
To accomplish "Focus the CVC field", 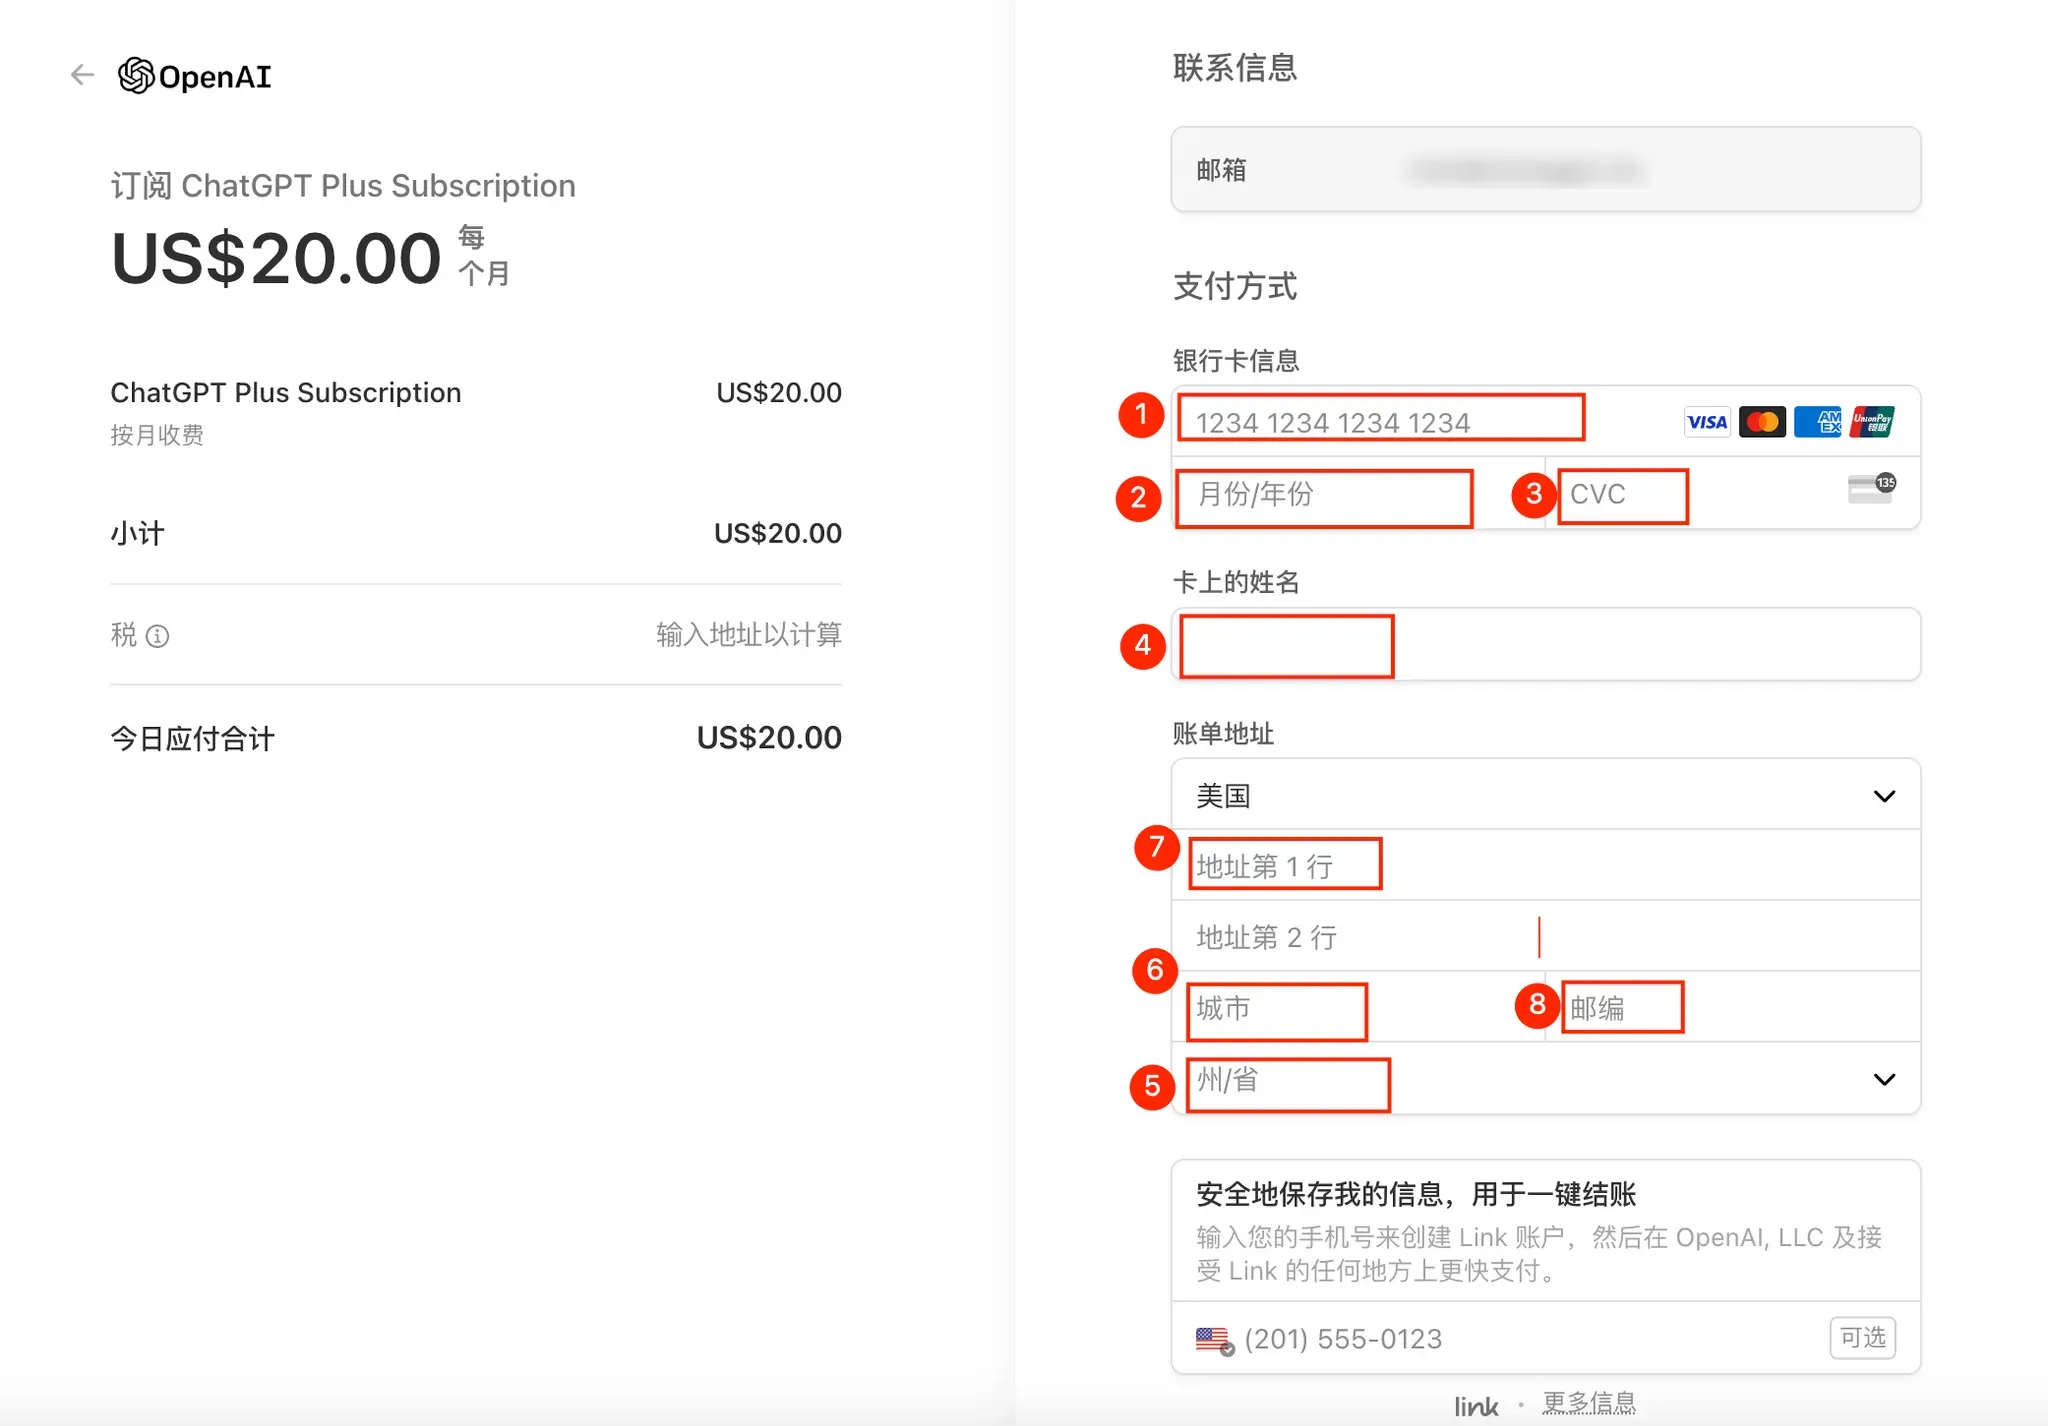I will pos(1733,494).
